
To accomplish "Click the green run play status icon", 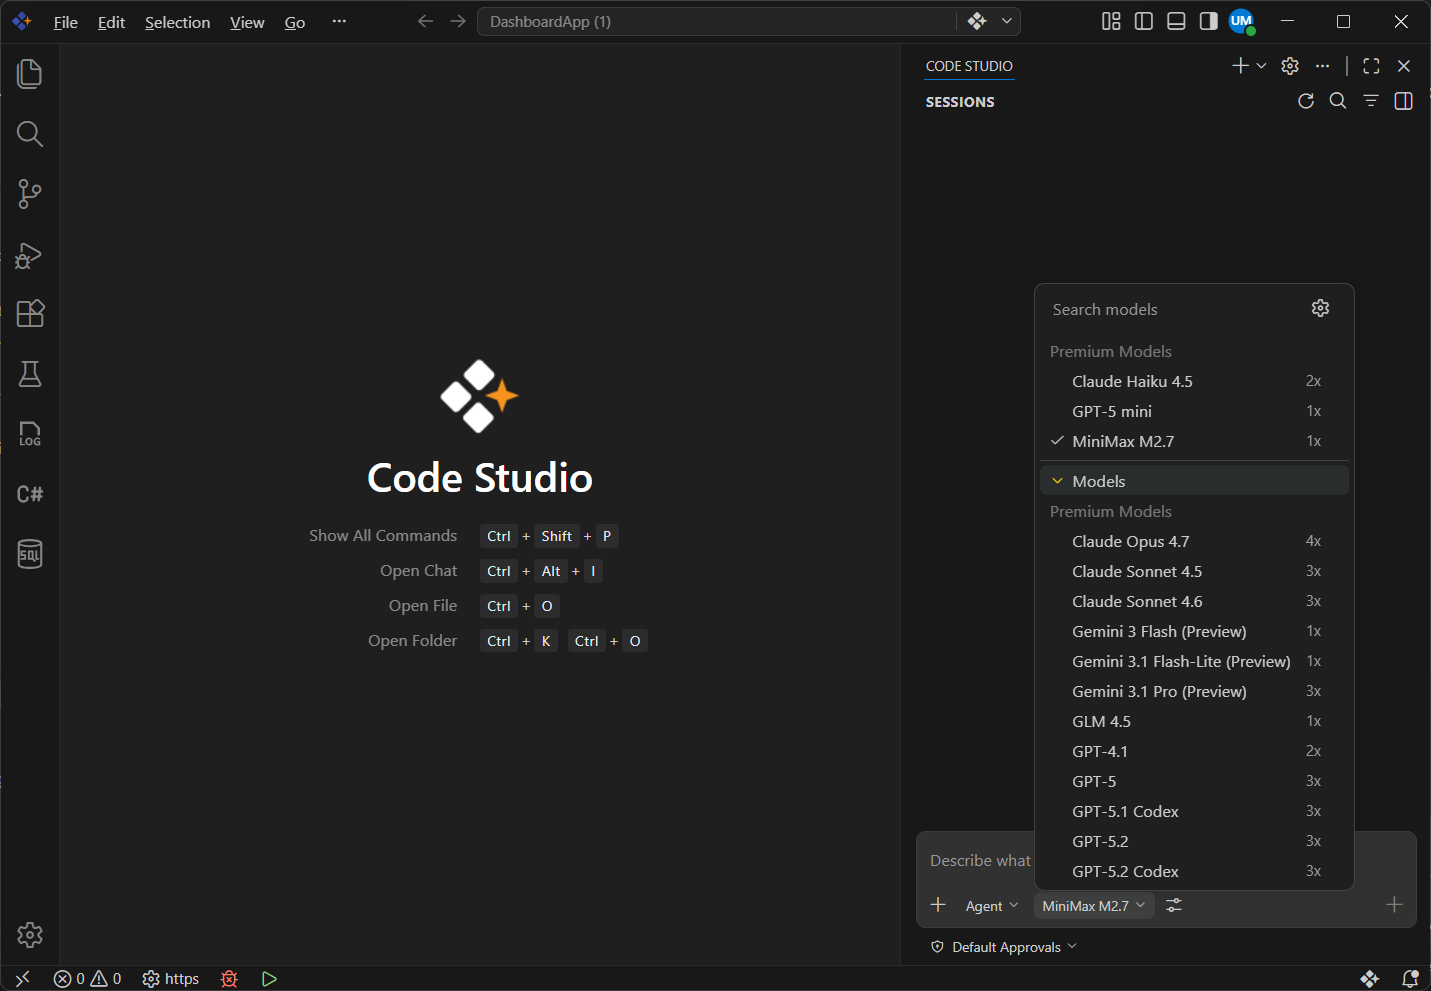I will coord(269,979).
